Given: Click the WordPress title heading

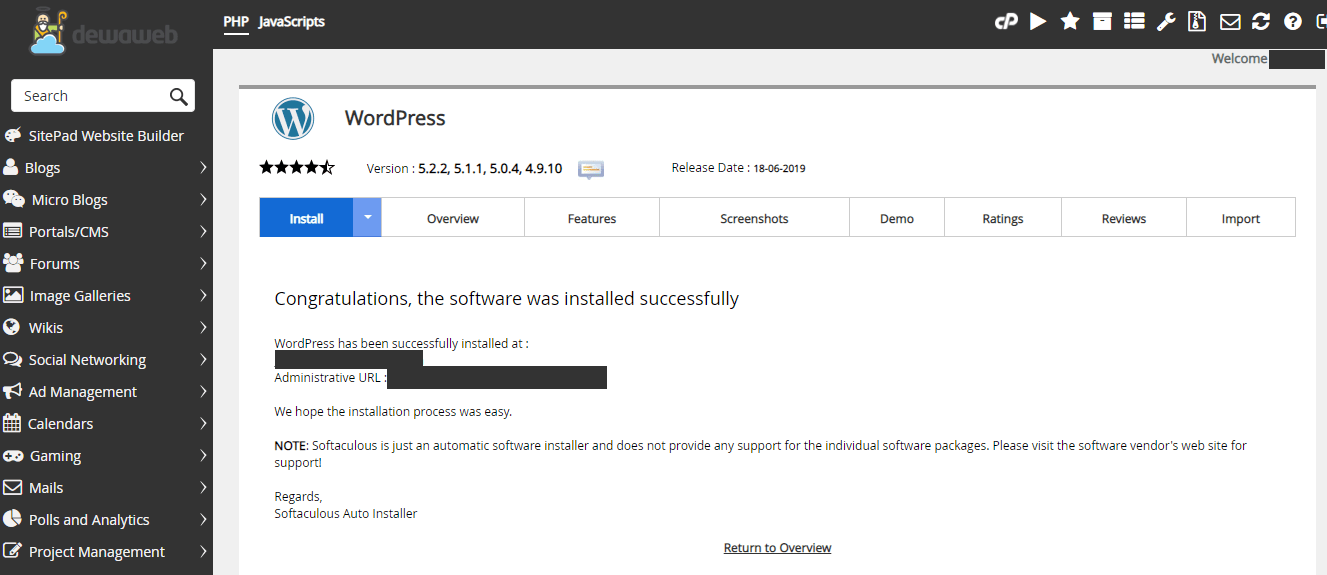Looking at the screenshot, I should (x=395, y=118).
